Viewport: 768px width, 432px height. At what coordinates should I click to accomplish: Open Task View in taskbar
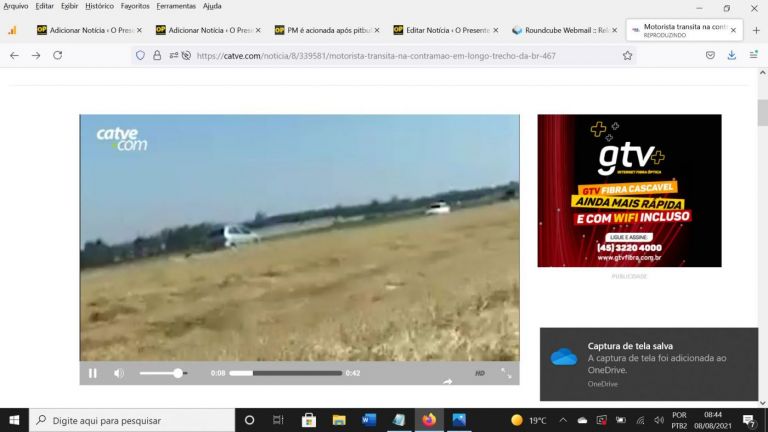point(278,420)
